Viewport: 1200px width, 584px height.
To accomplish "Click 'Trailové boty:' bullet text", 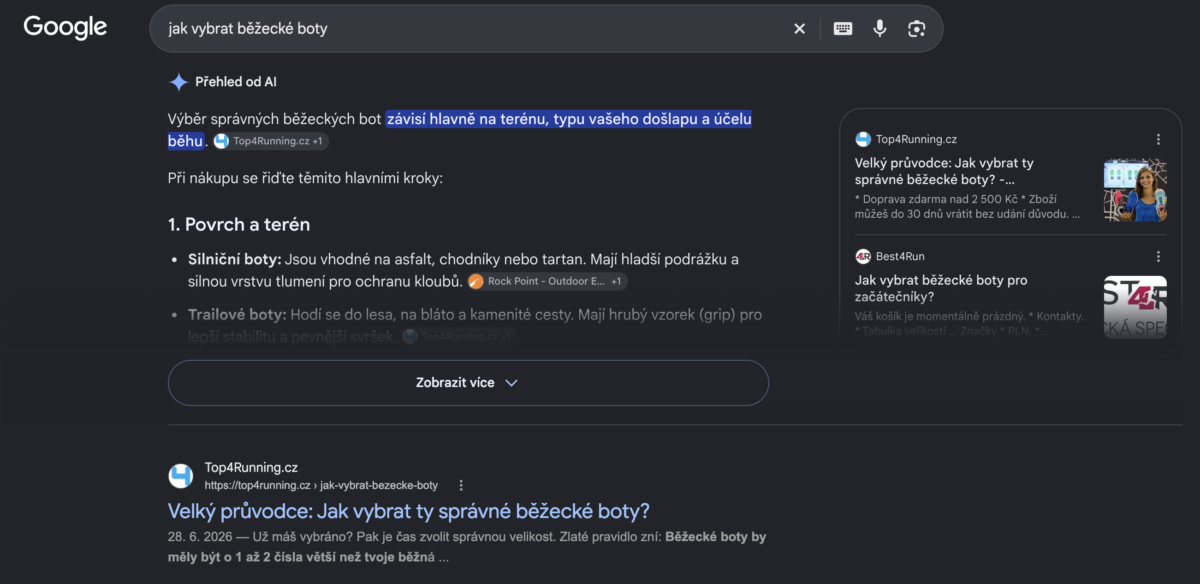I will coord(237,315).
